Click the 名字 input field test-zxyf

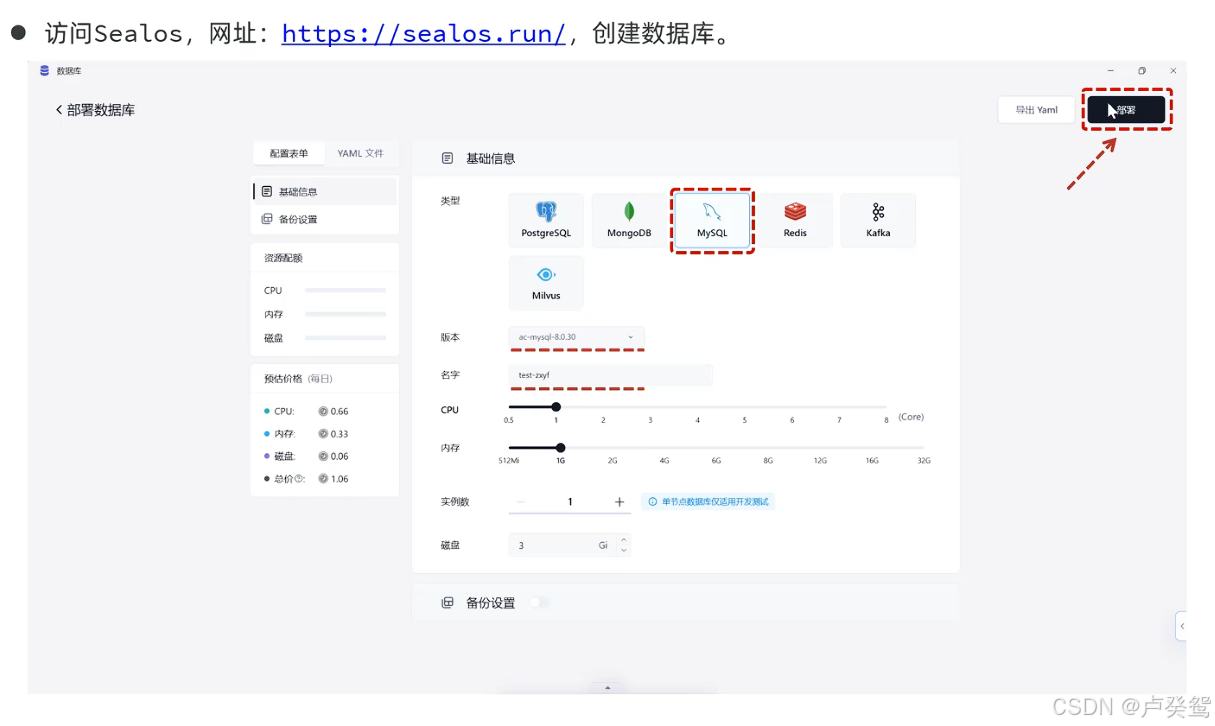(610, 375)
